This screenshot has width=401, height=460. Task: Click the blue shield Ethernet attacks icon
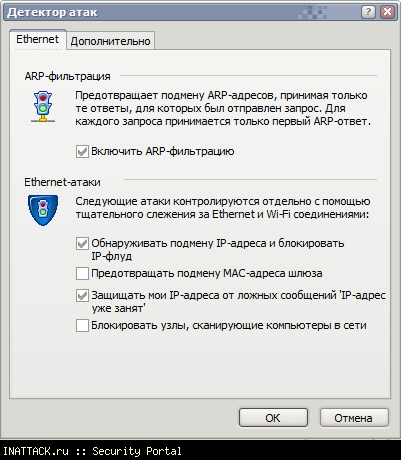(43, 210)
